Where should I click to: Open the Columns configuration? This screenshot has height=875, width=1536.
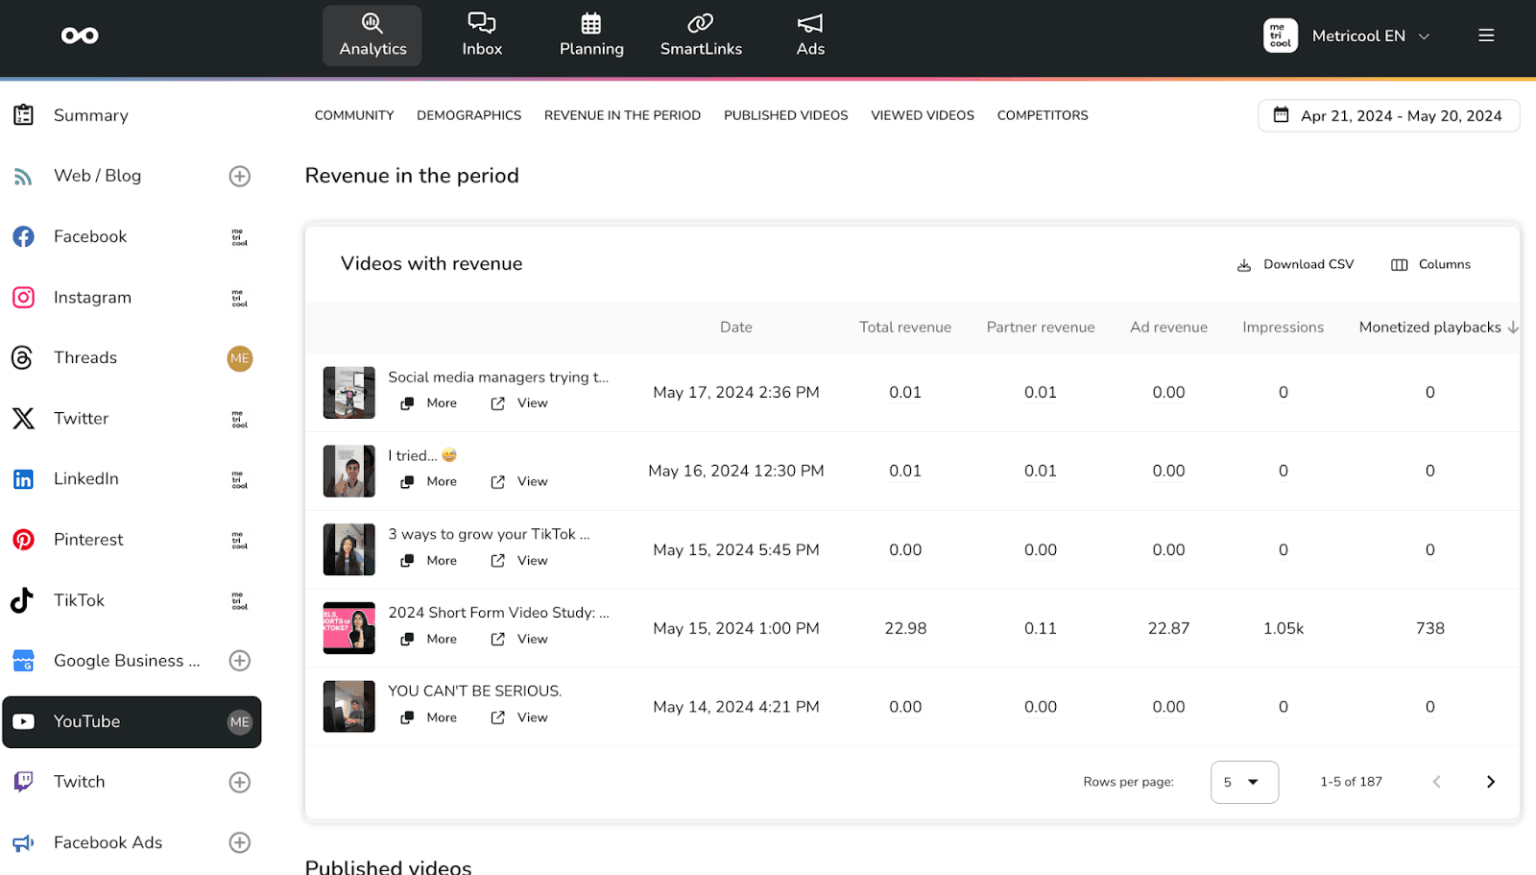1431,264
